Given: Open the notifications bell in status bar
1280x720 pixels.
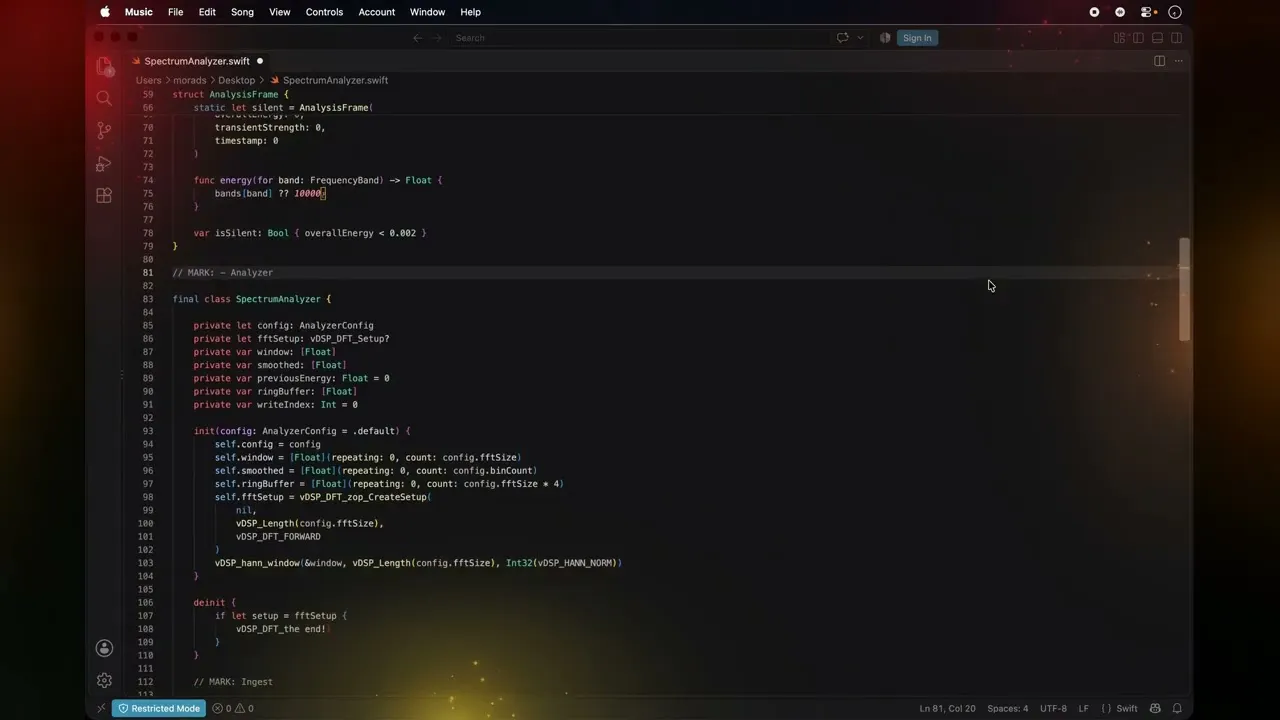Looking at the screenshot, I should coord(1177,708).
